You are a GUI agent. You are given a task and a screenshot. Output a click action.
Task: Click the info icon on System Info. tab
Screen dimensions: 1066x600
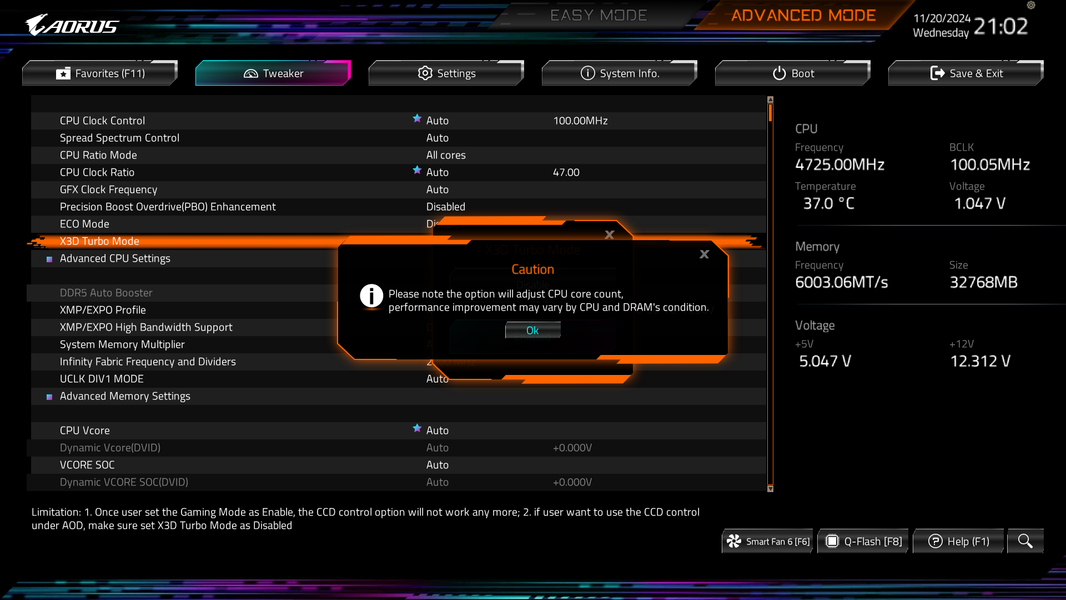click(587, 73)
